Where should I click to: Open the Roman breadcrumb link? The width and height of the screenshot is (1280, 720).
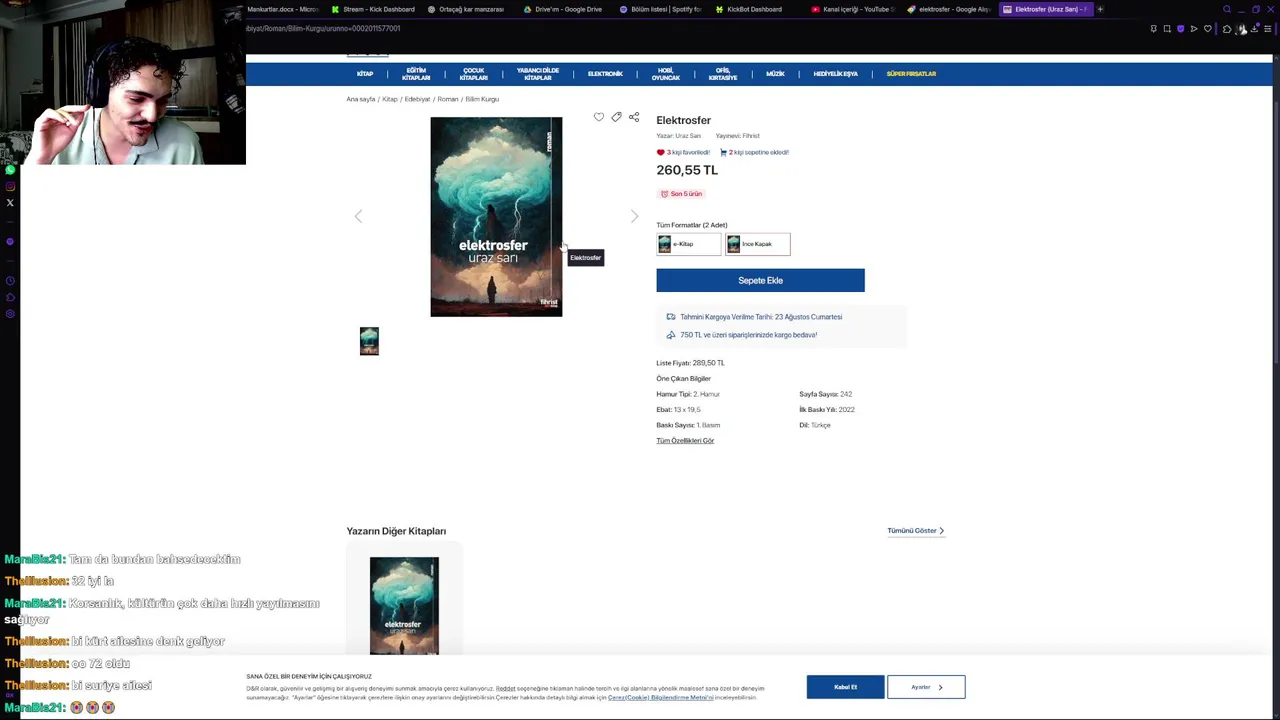pyautogui.click(x=447, y=99)
